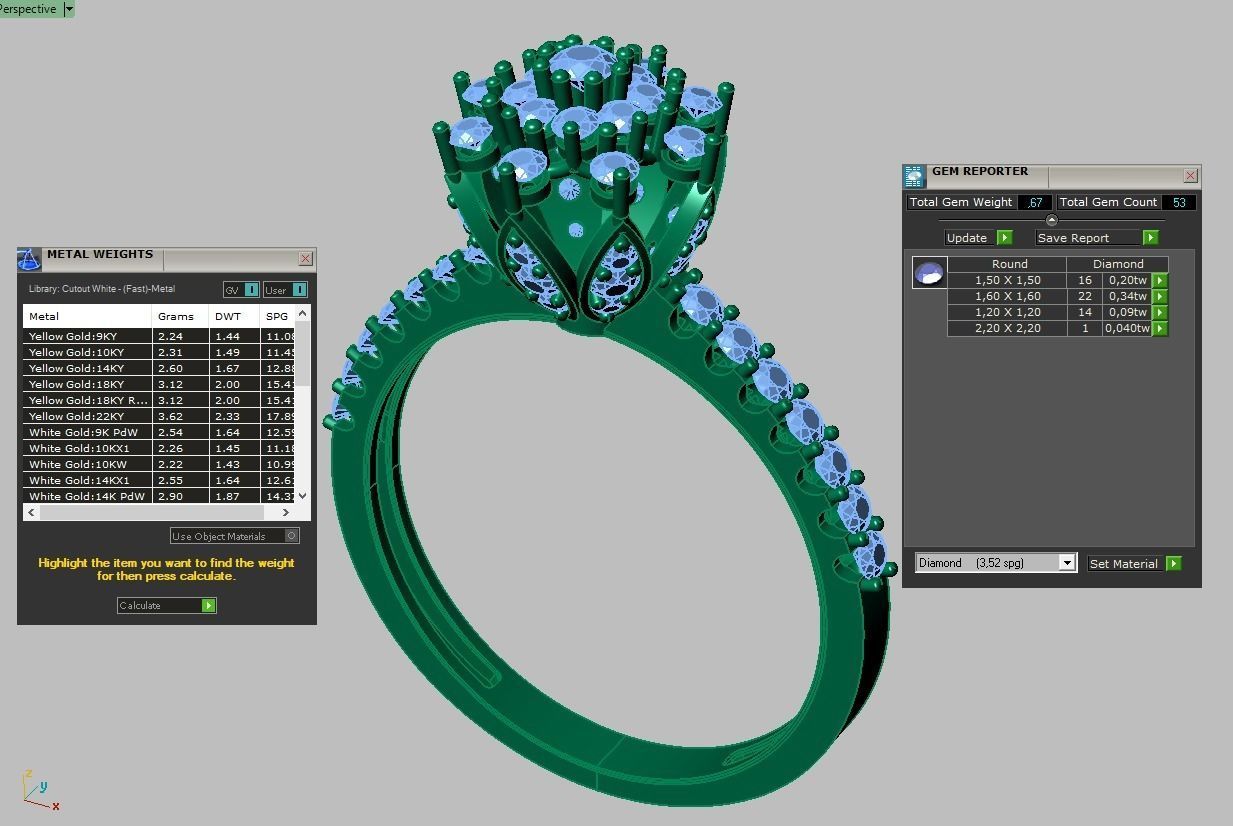Select the White Gold:10KX1 row
Screen dimensions: 1233x826
click(160, 448)
